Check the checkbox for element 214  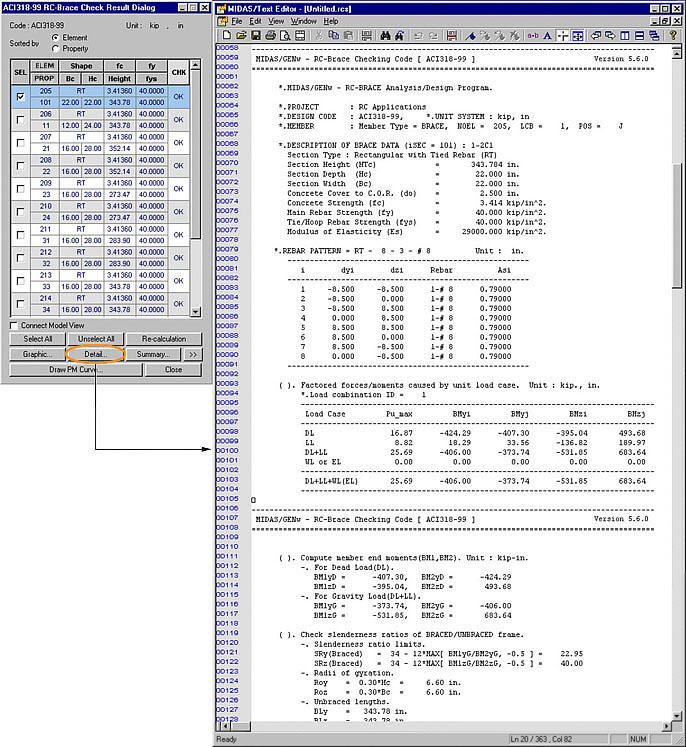click(x=20, y=303)
